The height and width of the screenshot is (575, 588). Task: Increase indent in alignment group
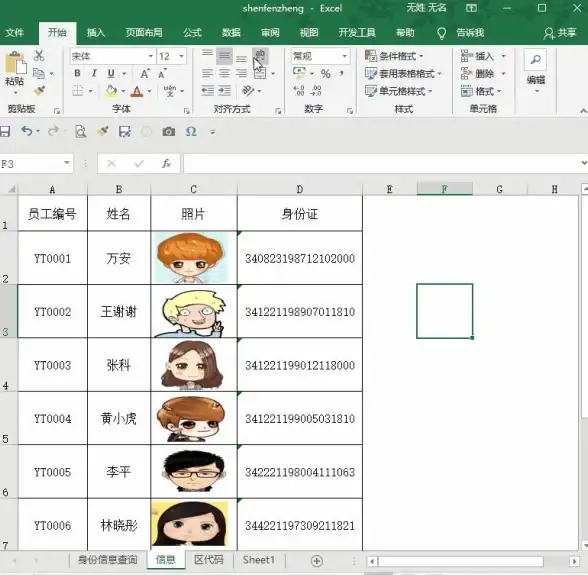pos(224,90)
